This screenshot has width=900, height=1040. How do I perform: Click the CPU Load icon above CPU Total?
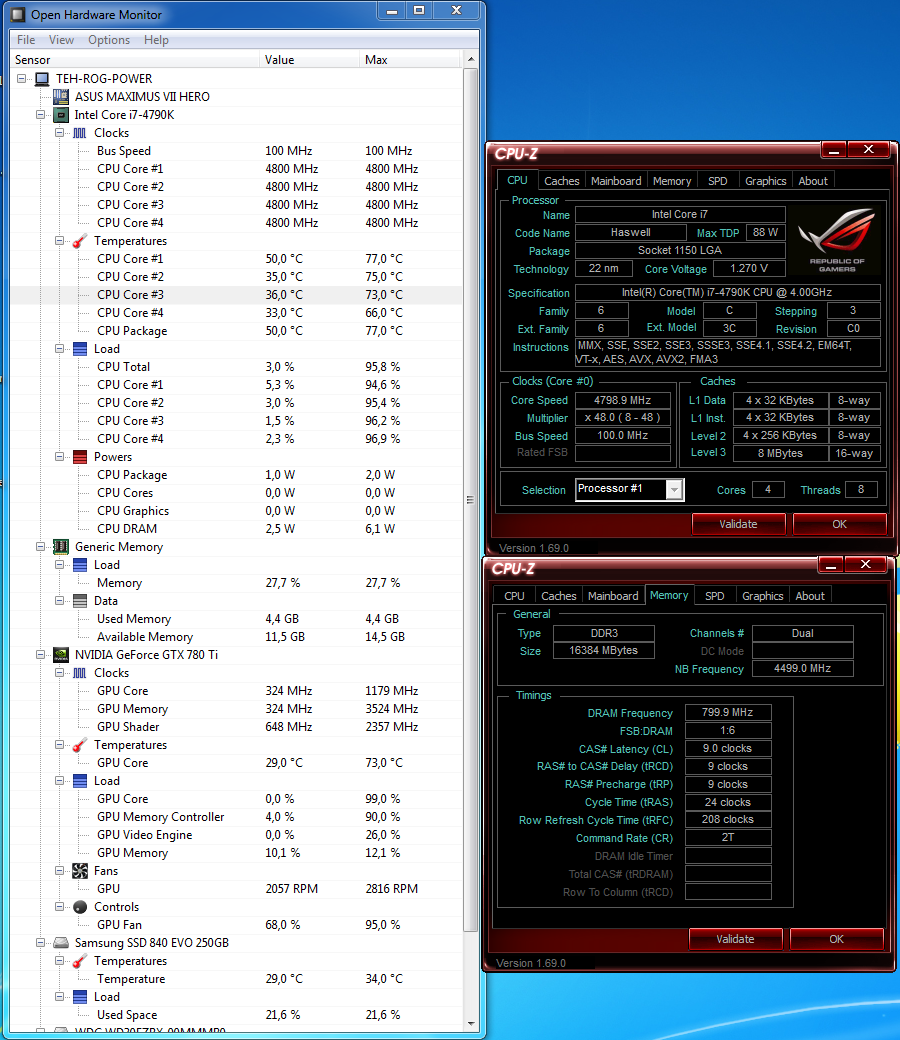80,349
